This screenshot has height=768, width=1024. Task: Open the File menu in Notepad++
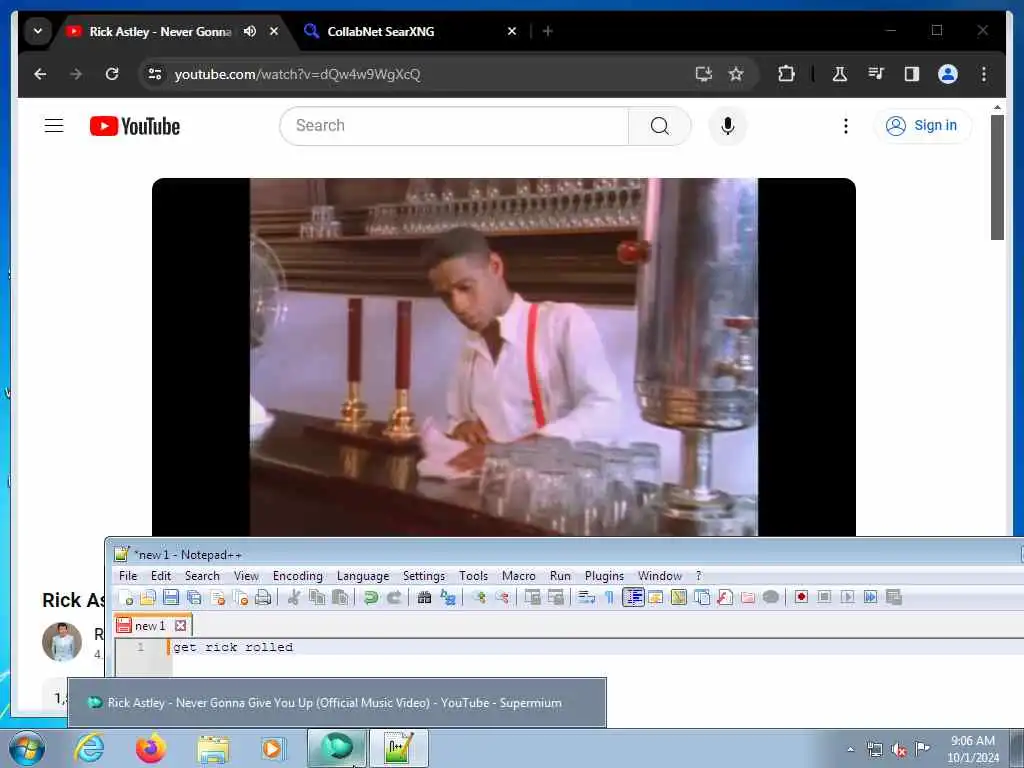[x=128, y=576]
